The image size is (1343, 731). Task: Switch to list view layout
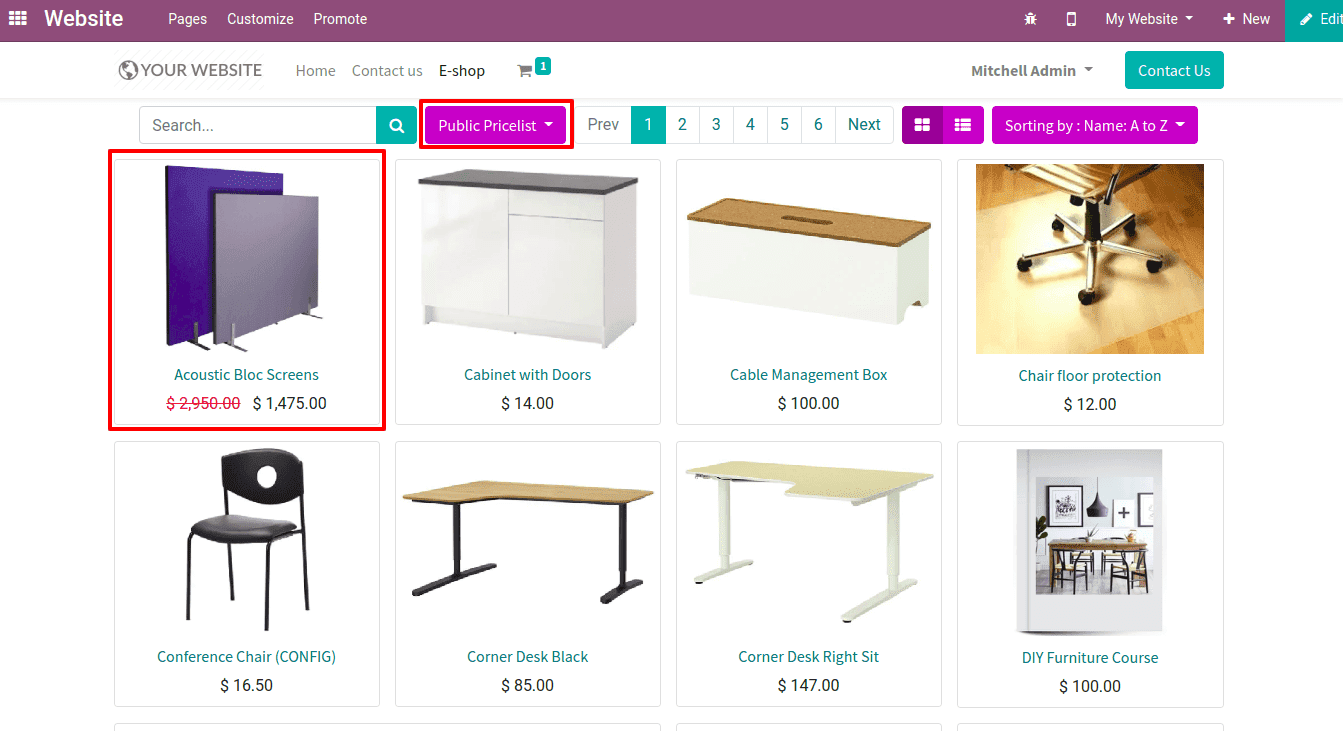(x=963, y=125)
